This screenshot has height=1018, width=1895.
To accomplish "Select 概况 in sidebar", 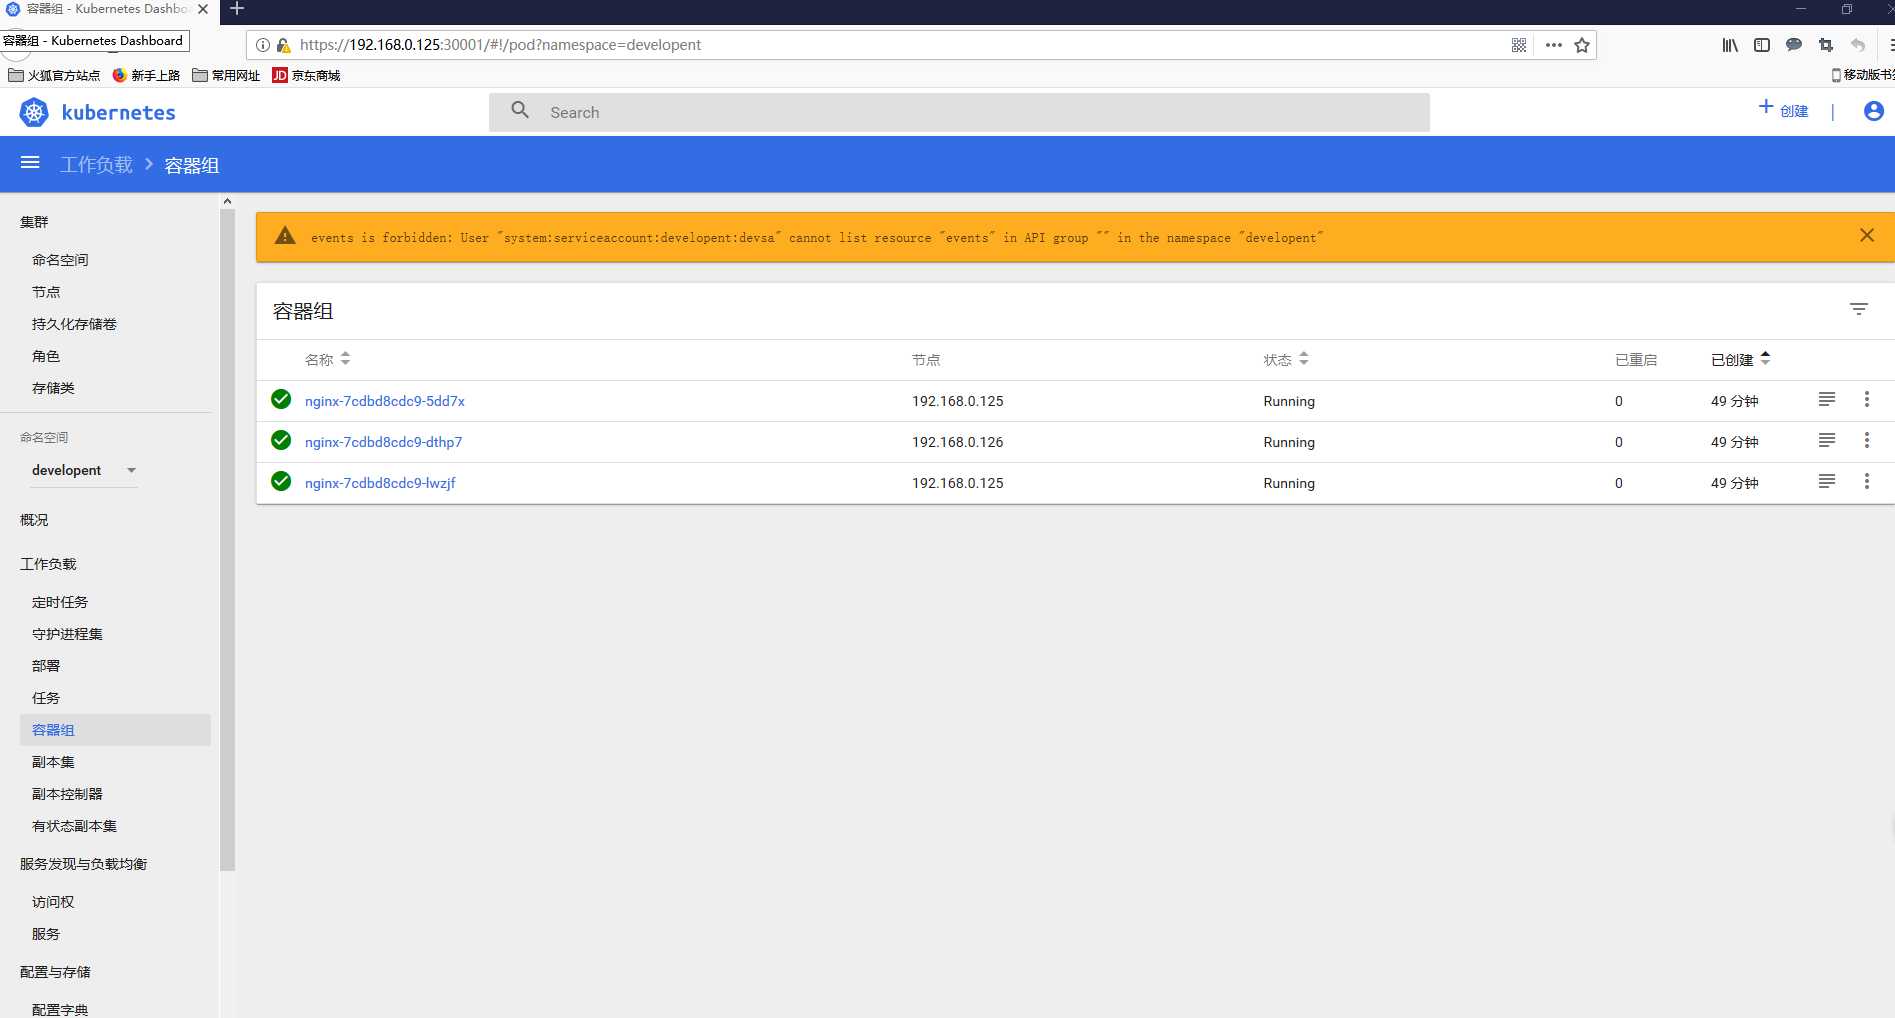I will click(x=34, y=520).
